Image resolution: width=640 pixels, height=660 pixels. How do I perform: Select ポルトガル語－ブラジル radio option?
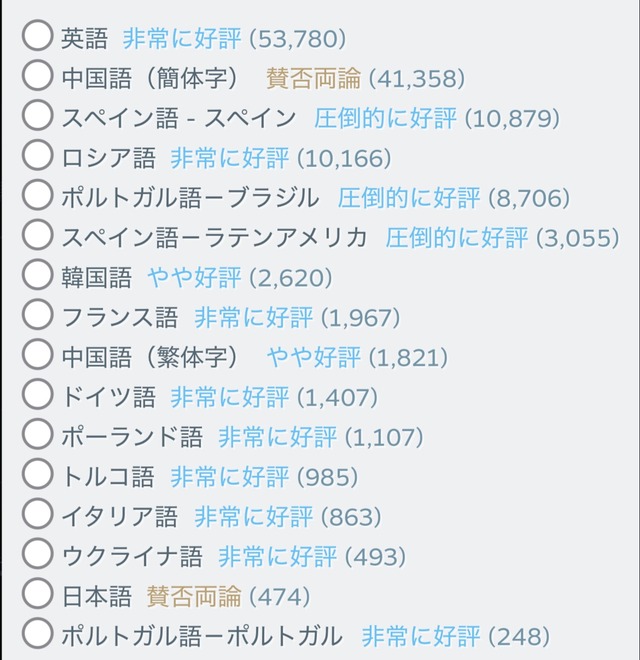pyautogui.click(x=37, y=197)
